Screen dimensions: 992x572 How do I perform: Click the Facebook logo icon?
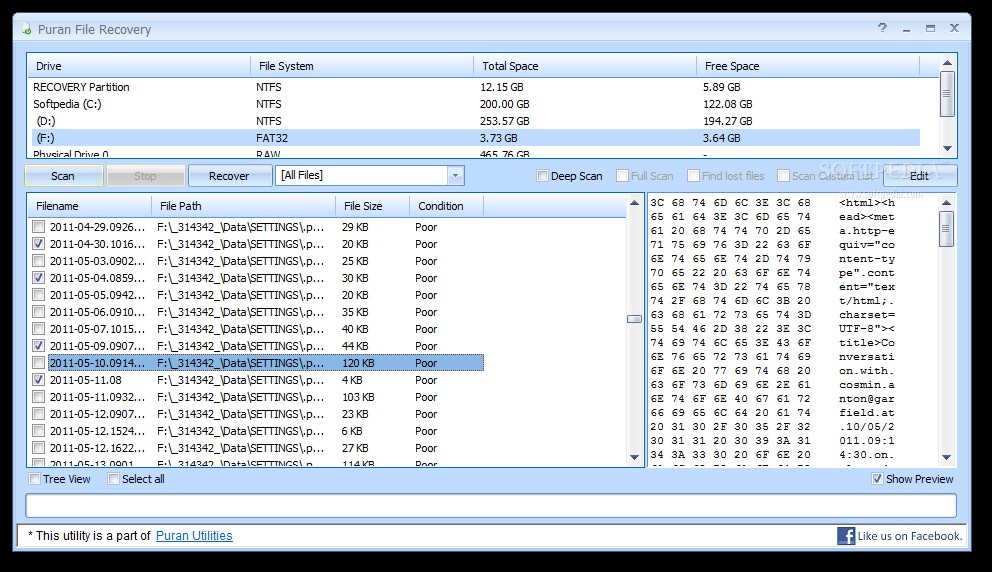[846, 536]
